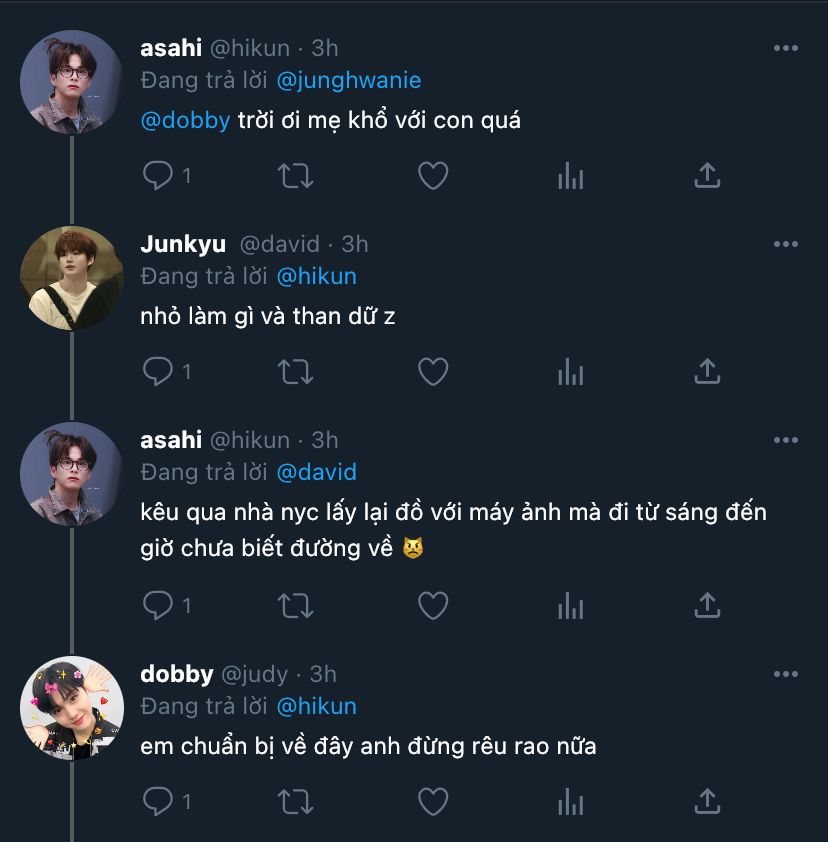Viewport: 828px width, 842px height.
Task: Click the @junghwanie mention link
Action: coord(348,80)
